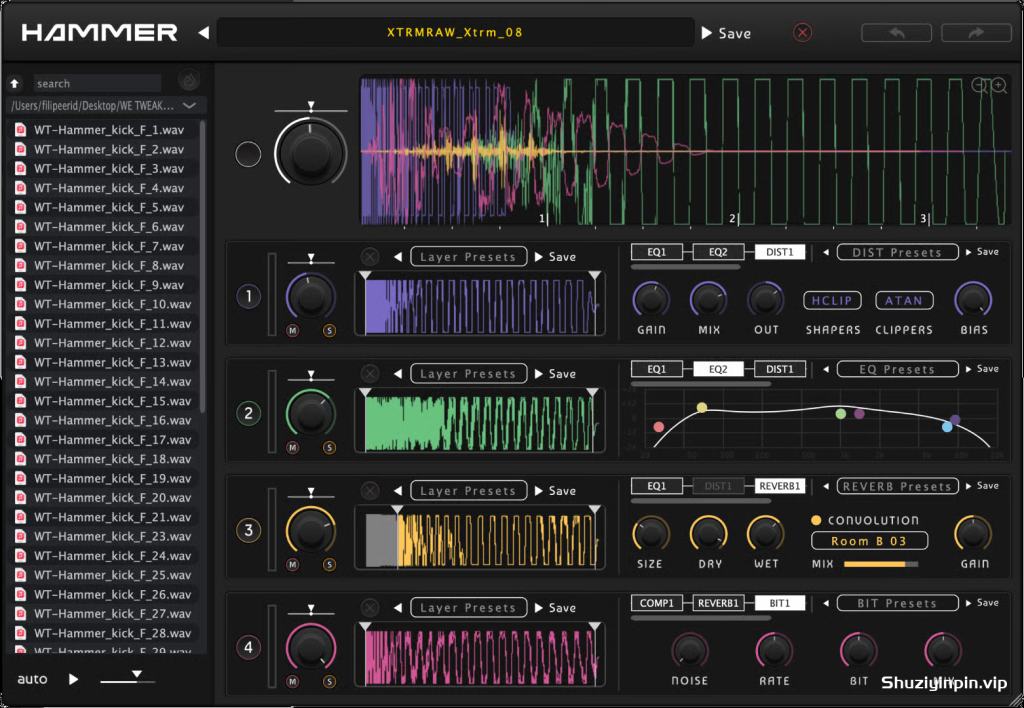Click the round icon beside search field
This screenshot has height=708, width=1024.
(x=189, y=80)
